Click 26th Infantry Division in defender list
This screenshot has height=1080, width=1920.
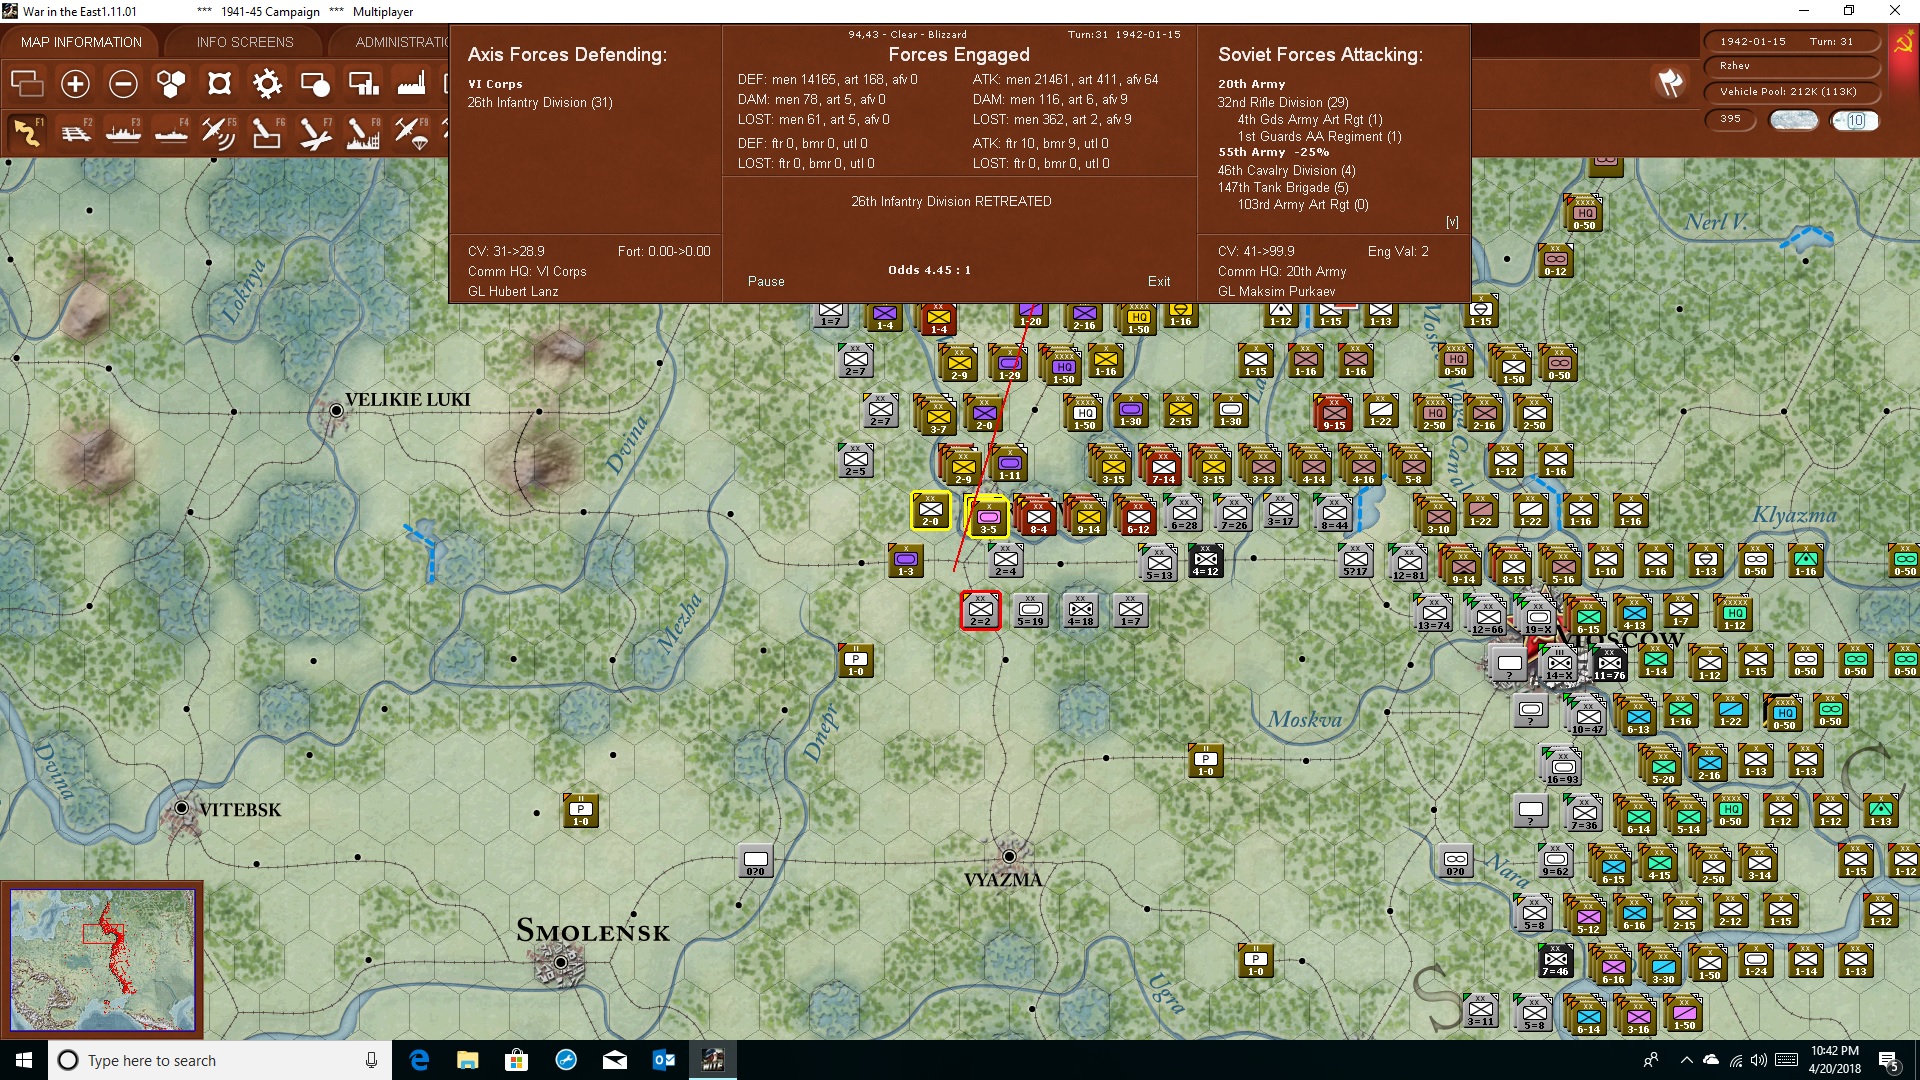tap(540, 103)
